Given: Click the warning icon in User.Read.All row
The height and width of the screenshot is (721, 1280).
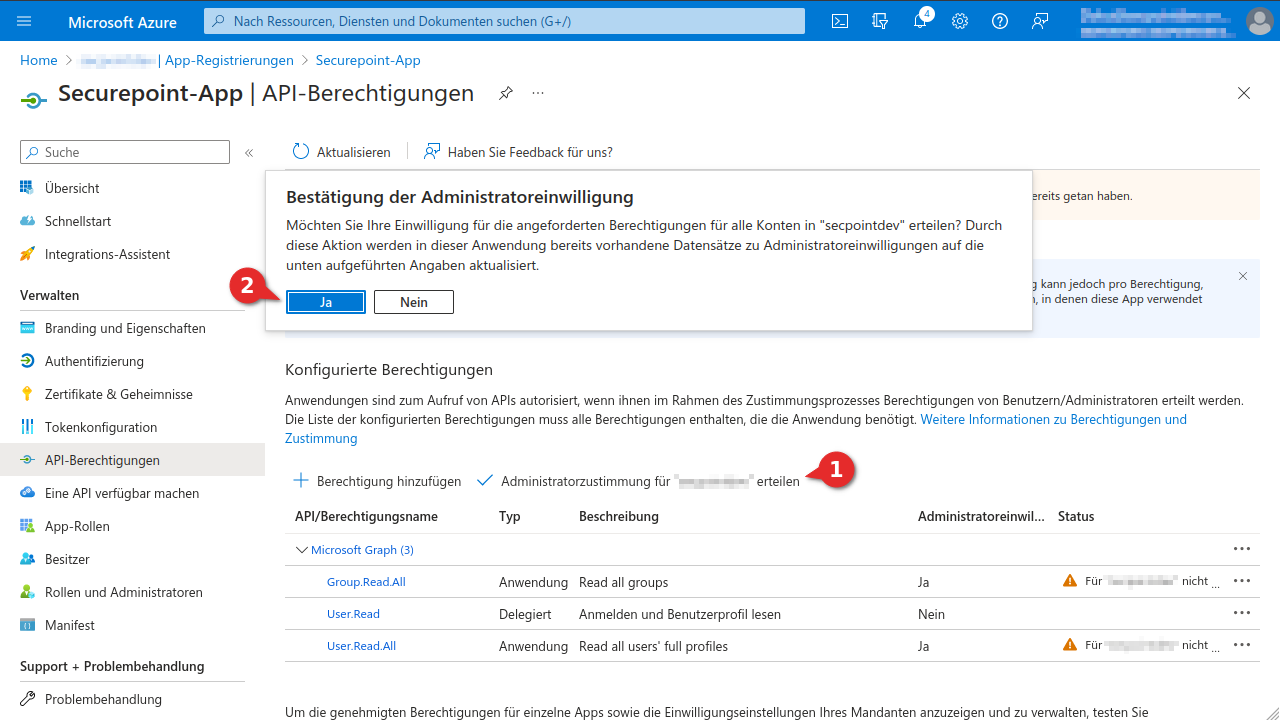Looking at the screenshot, I should point(1070,645).
